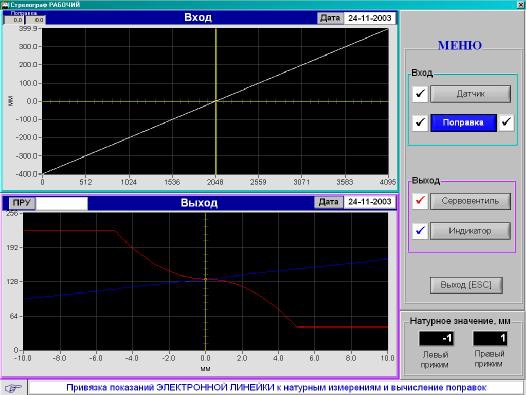
Task: Click the pointing hand icon in the status bar
Action: (13, 388)
